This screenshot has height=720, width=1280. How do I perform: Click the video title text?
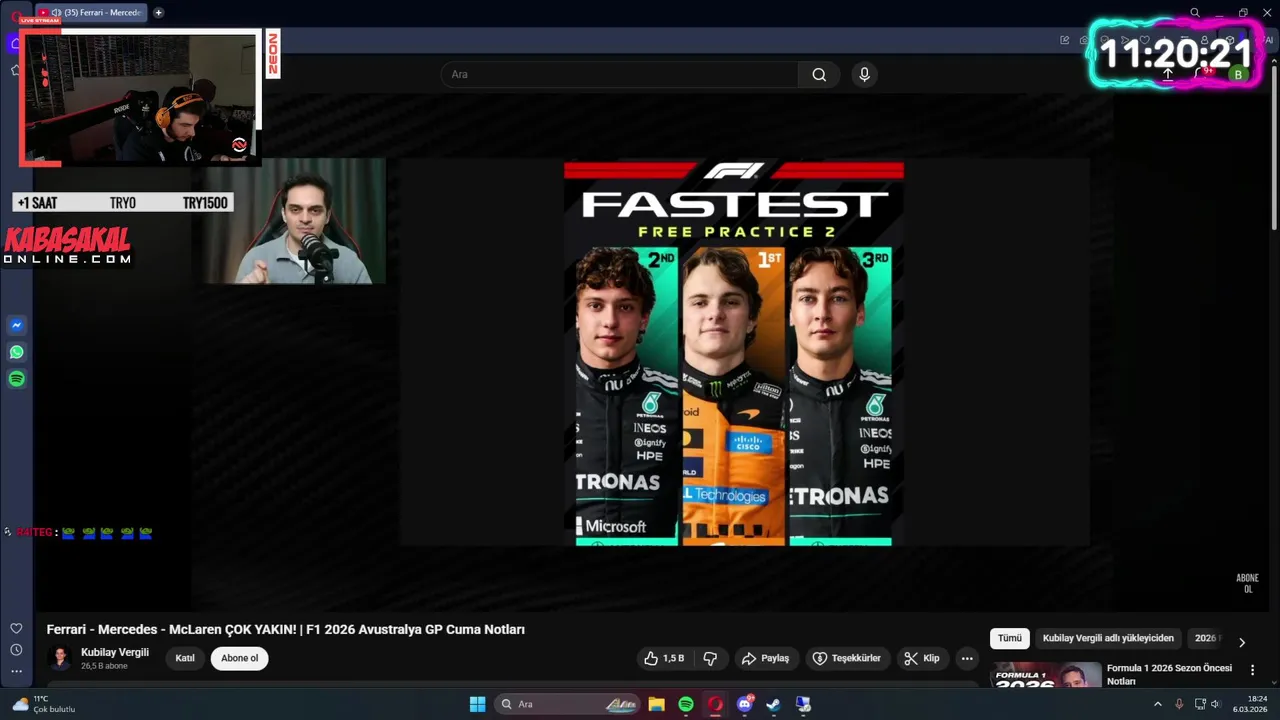point(285,629)
